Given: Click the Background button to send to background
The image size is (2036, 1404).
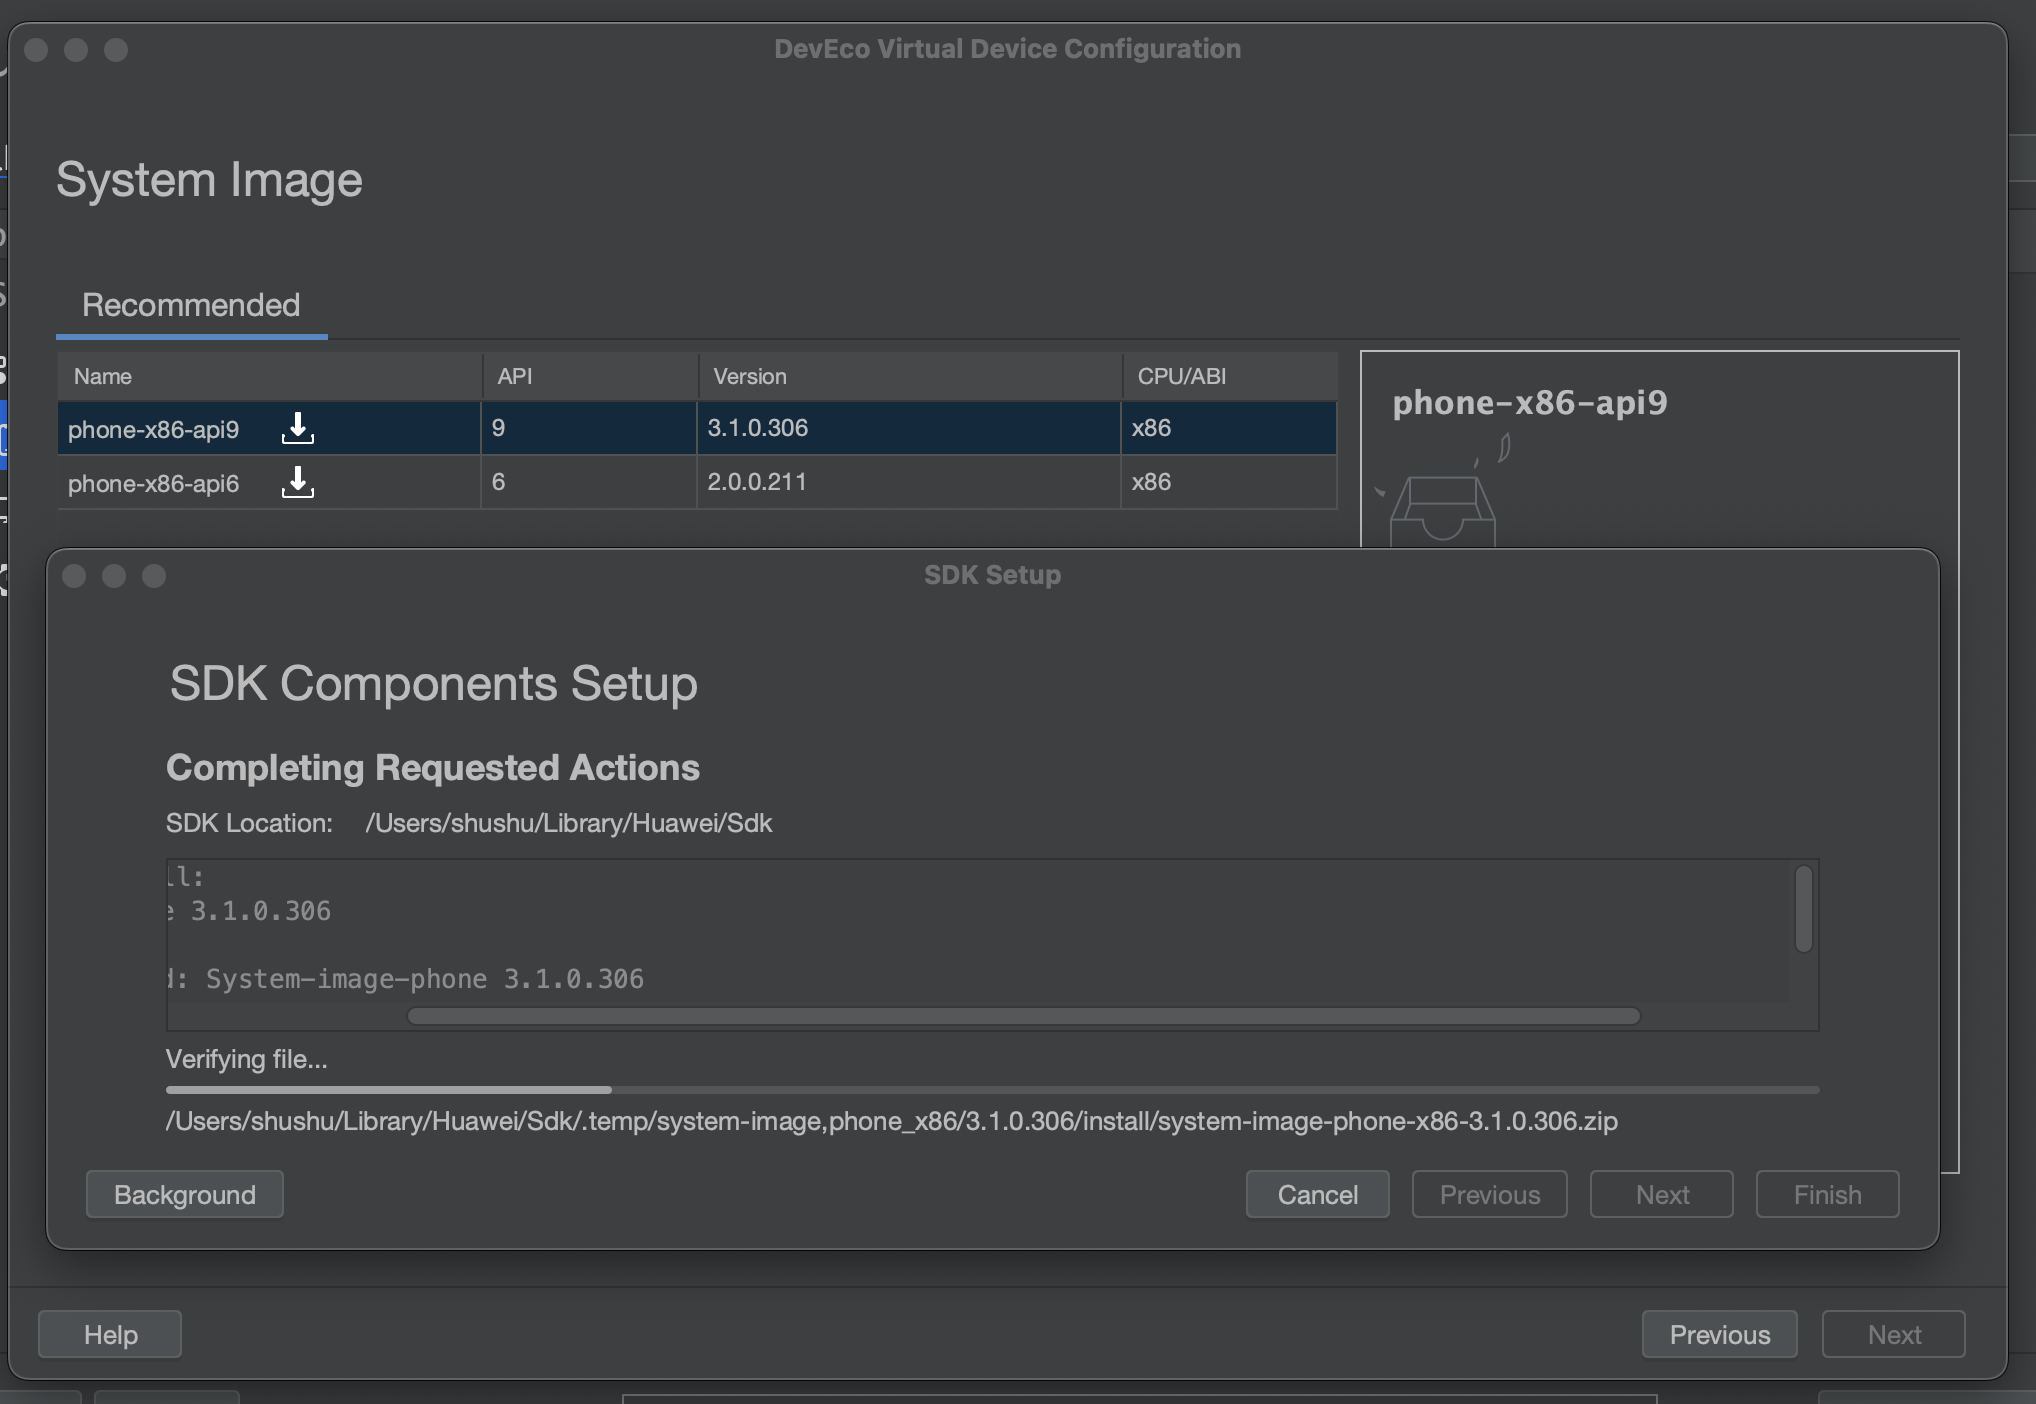Looking at the screenshot, I should coord(184,1192).
